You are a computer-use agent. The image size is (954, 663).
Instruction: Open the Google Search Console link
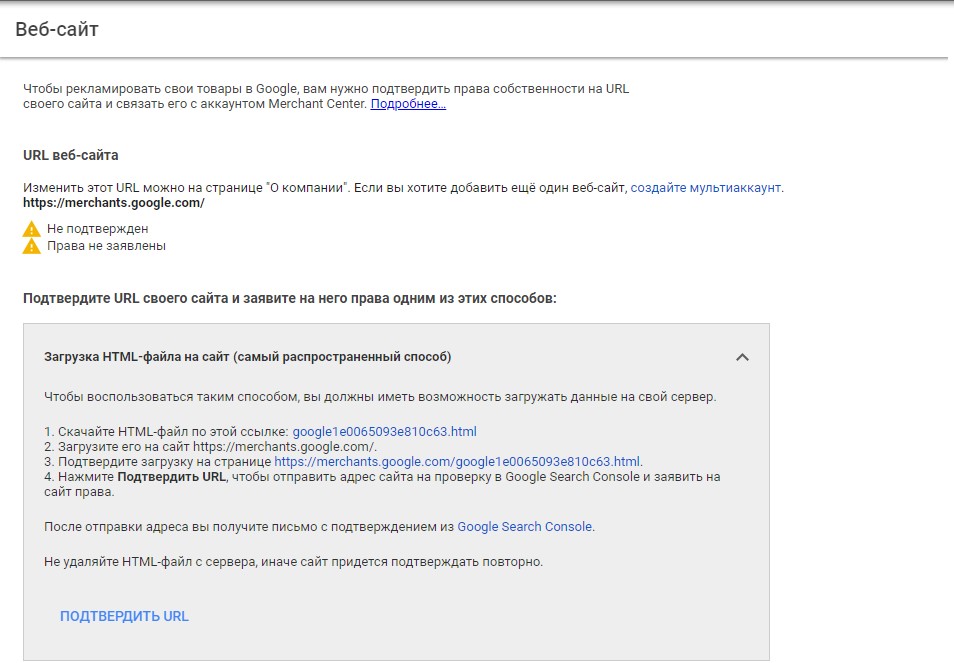[524, 527]
